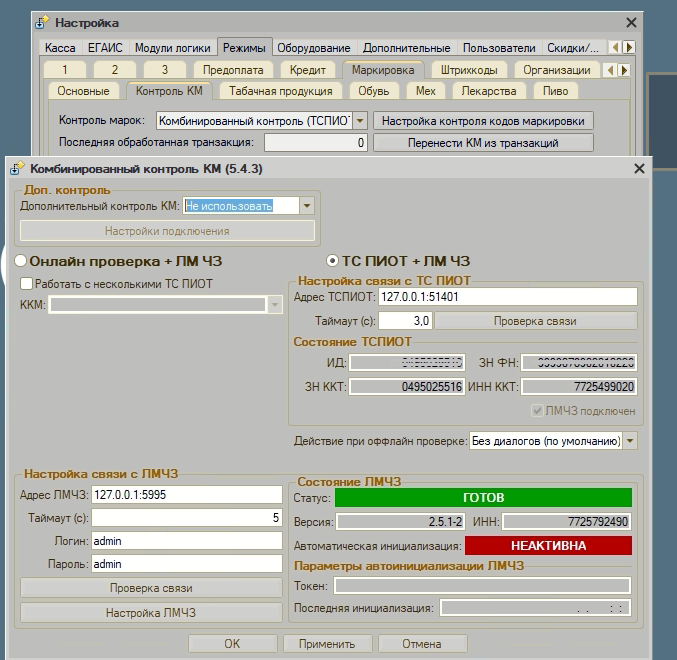Select sub-tab 3
Screen dimensions: 677x660
click(165, 70)
